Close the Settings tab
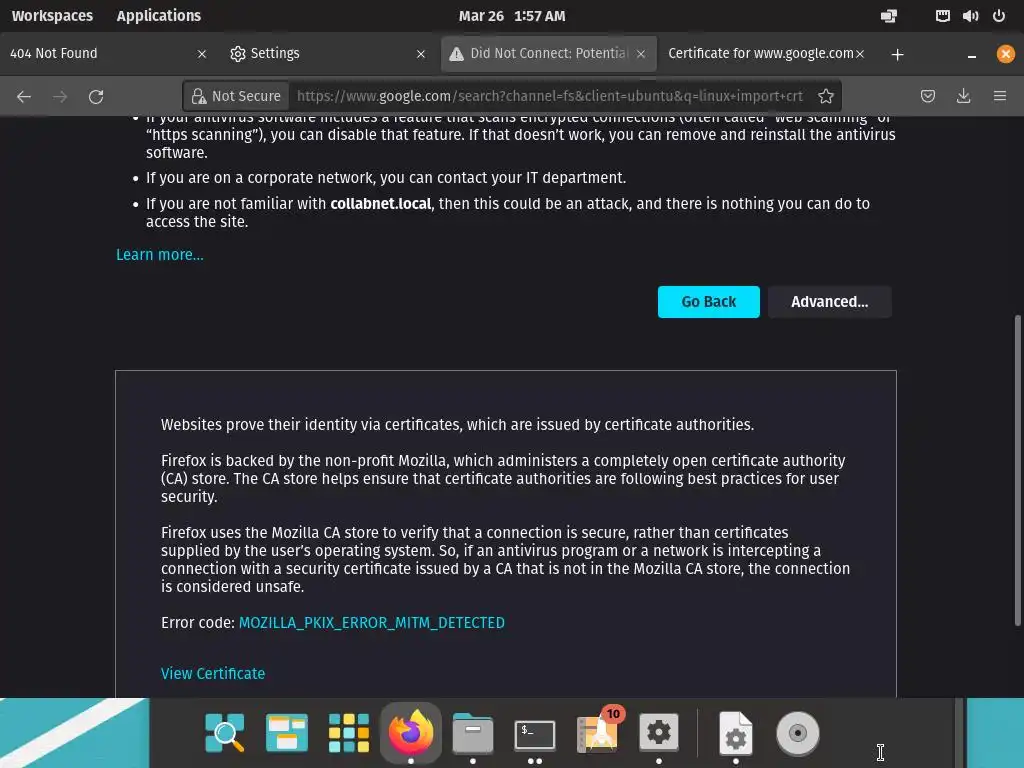The height and width of the screenshot is (768, 1024). [421, 54]
